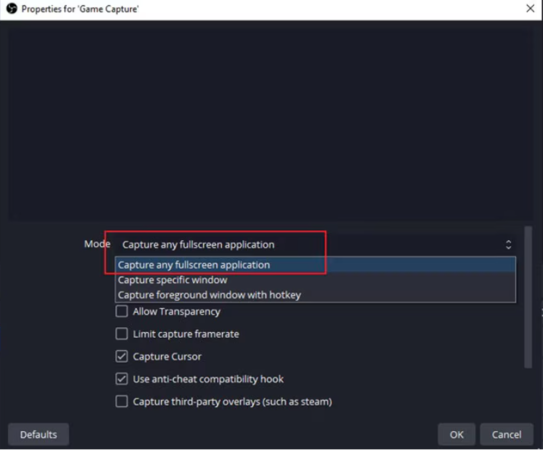543x450 pixels.
Task: Click the Capture Cursor label text
Action: 167,356
